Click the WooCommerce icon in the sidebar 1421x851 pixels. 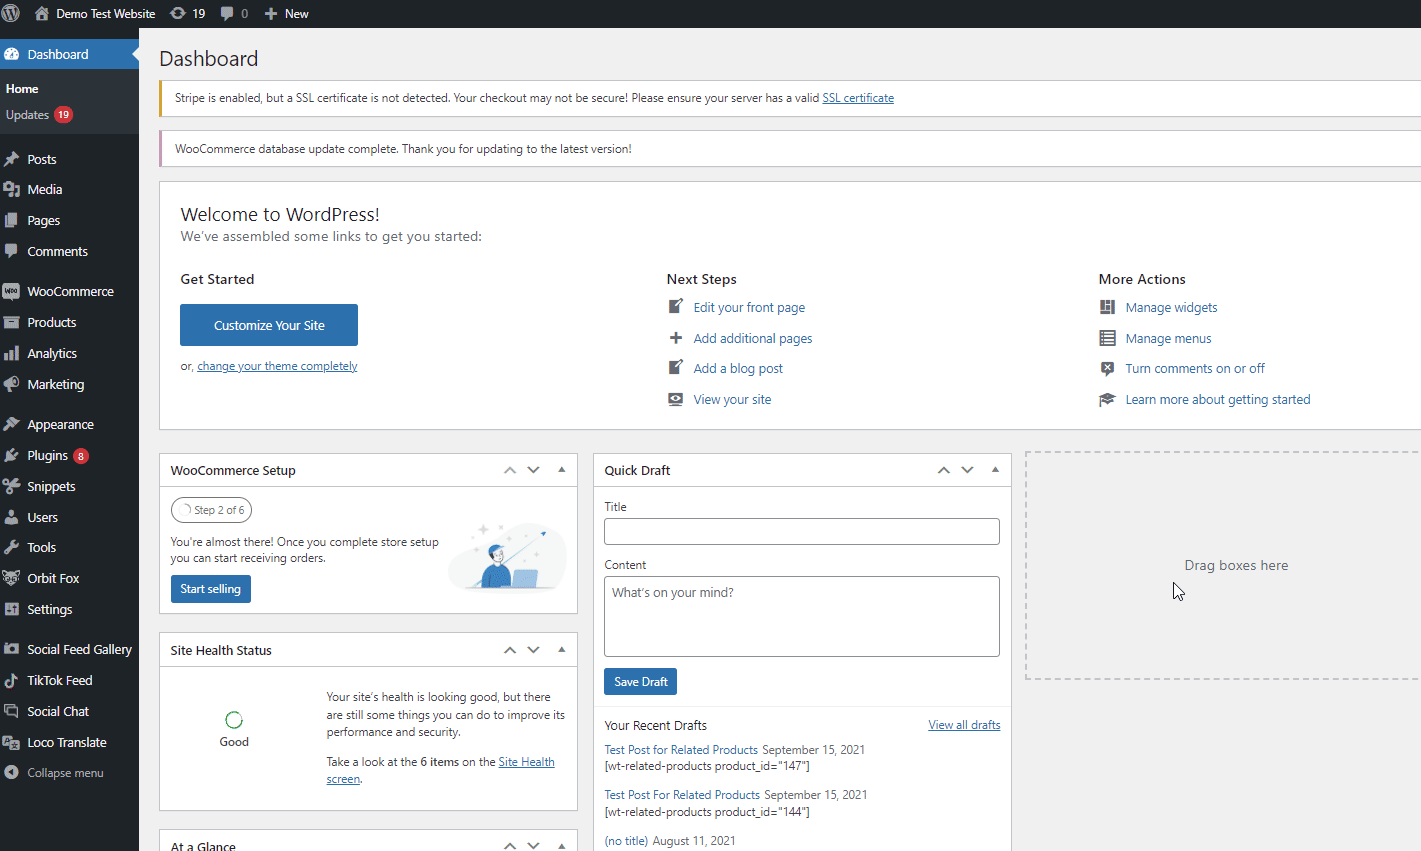[12, 291]
